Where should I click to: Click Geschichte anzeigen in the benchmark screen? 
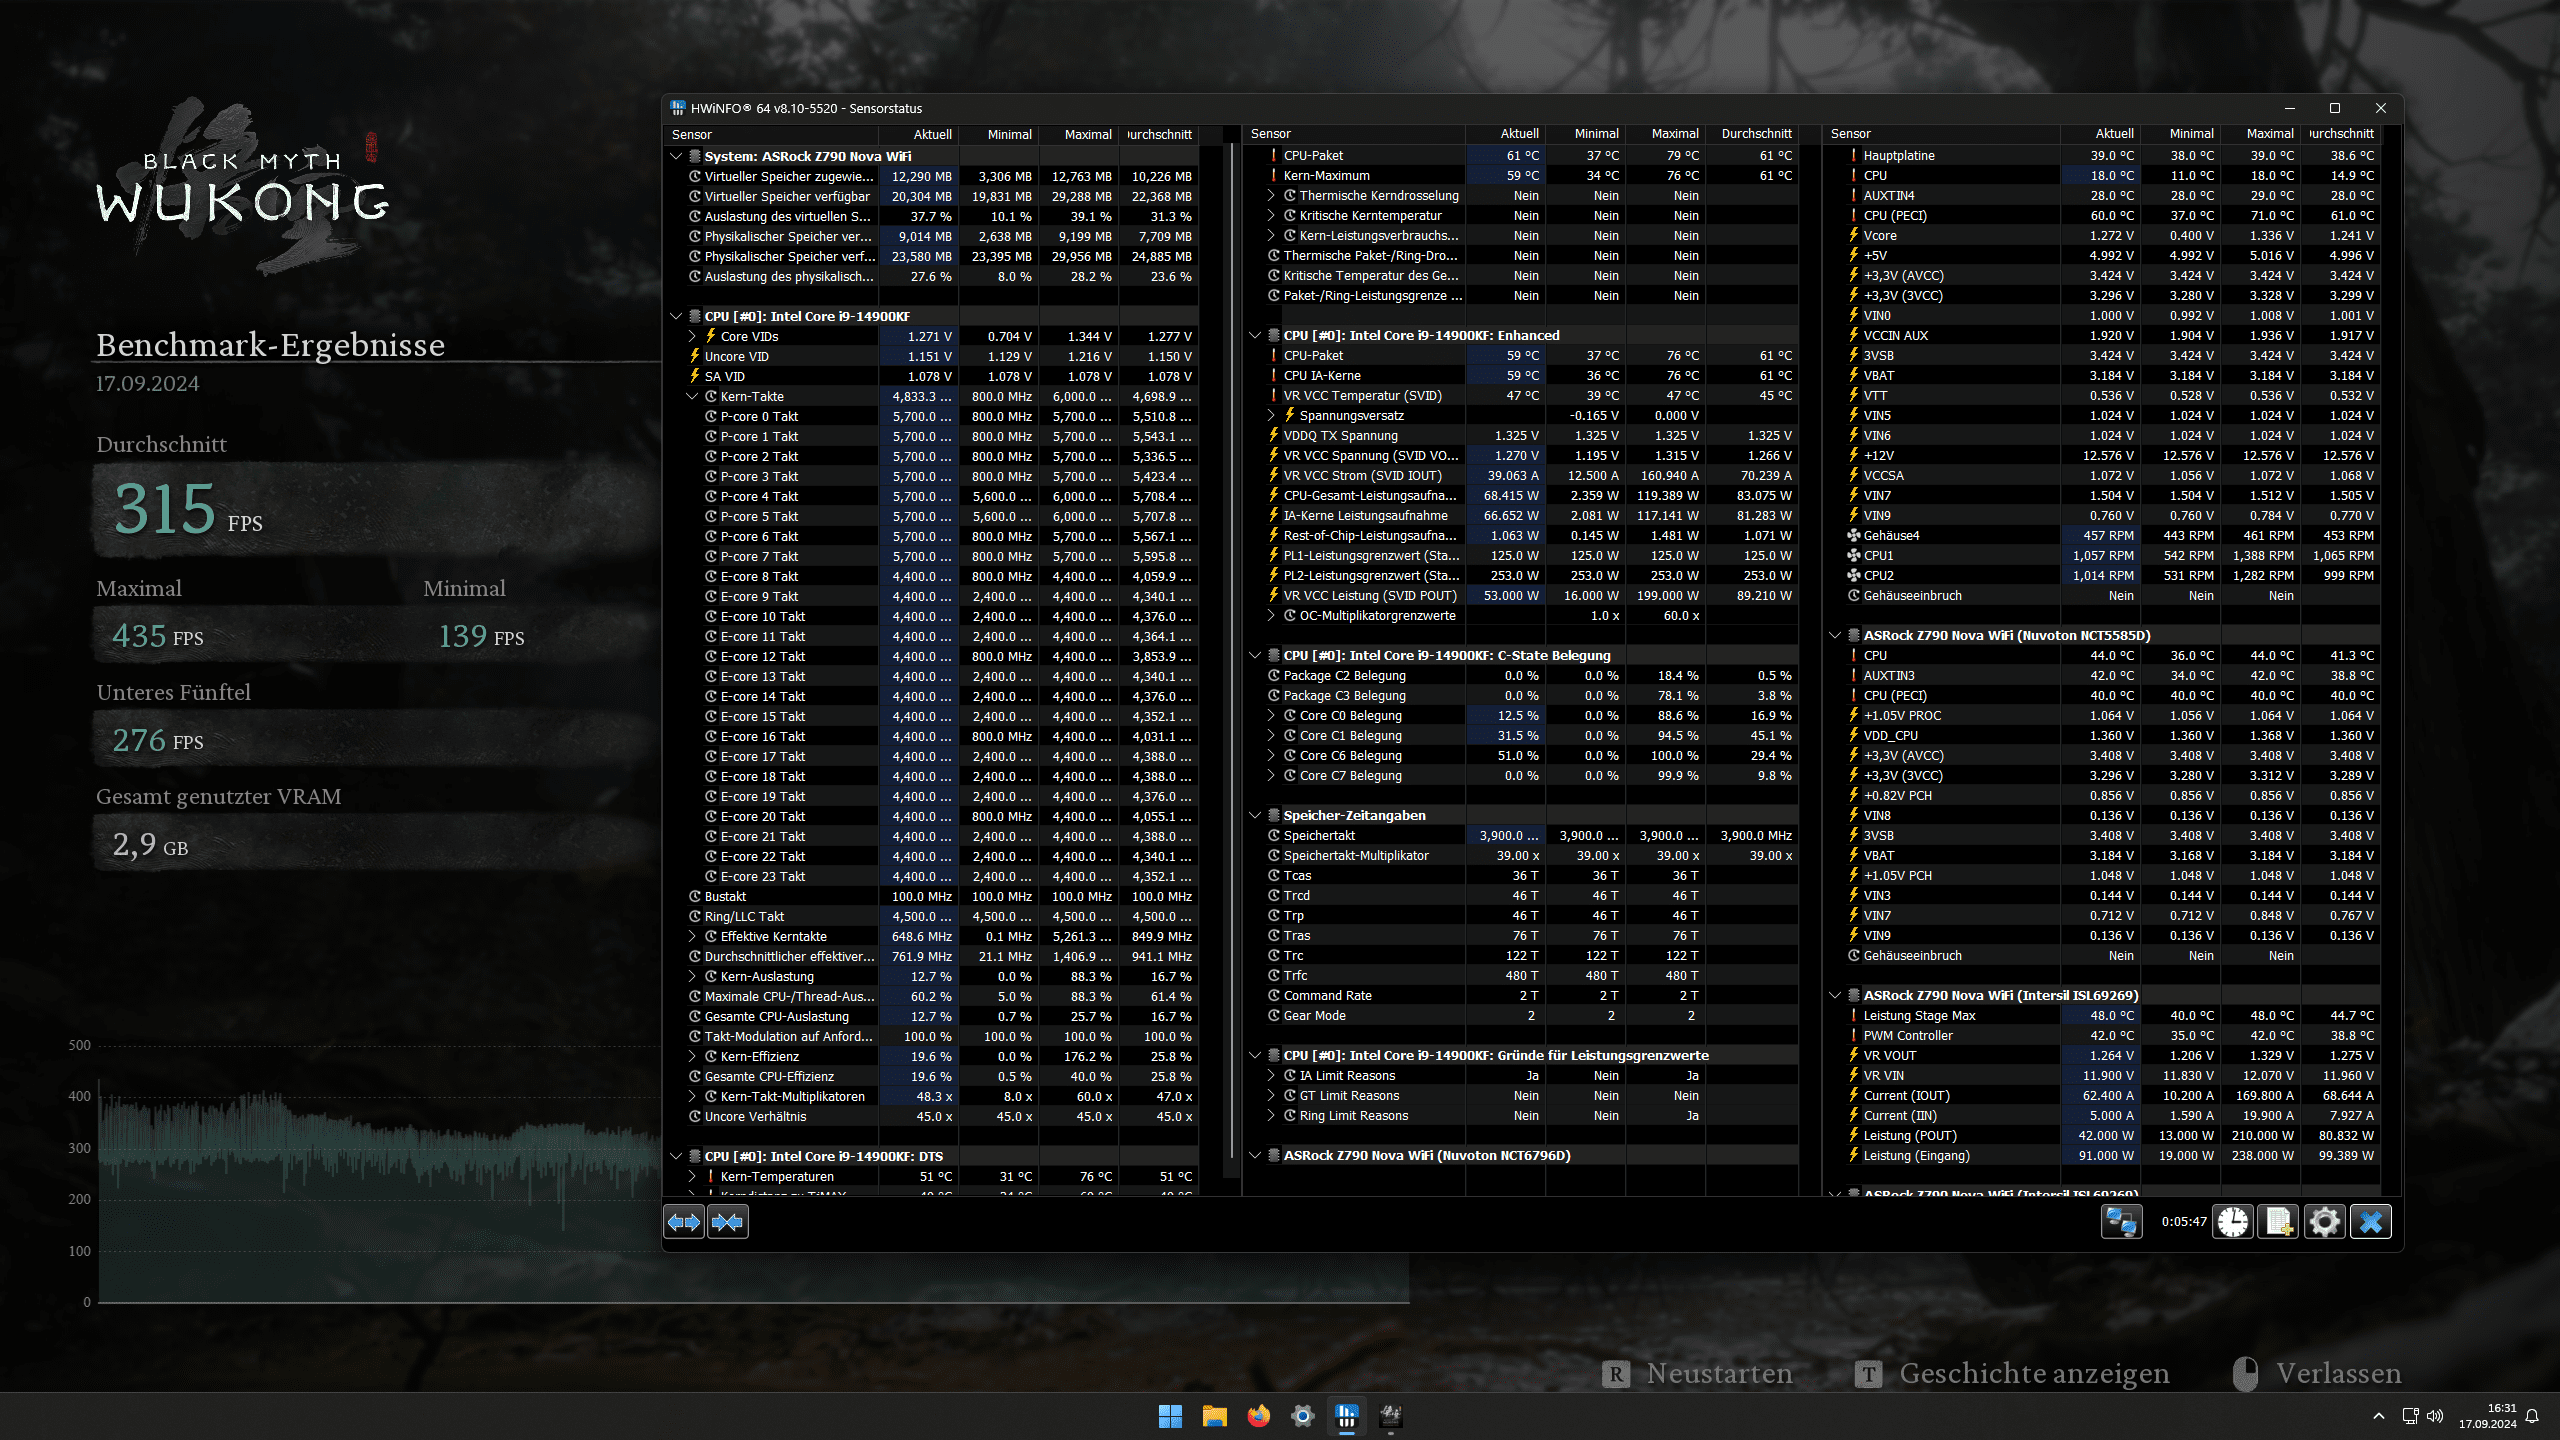[2012, 1373]
